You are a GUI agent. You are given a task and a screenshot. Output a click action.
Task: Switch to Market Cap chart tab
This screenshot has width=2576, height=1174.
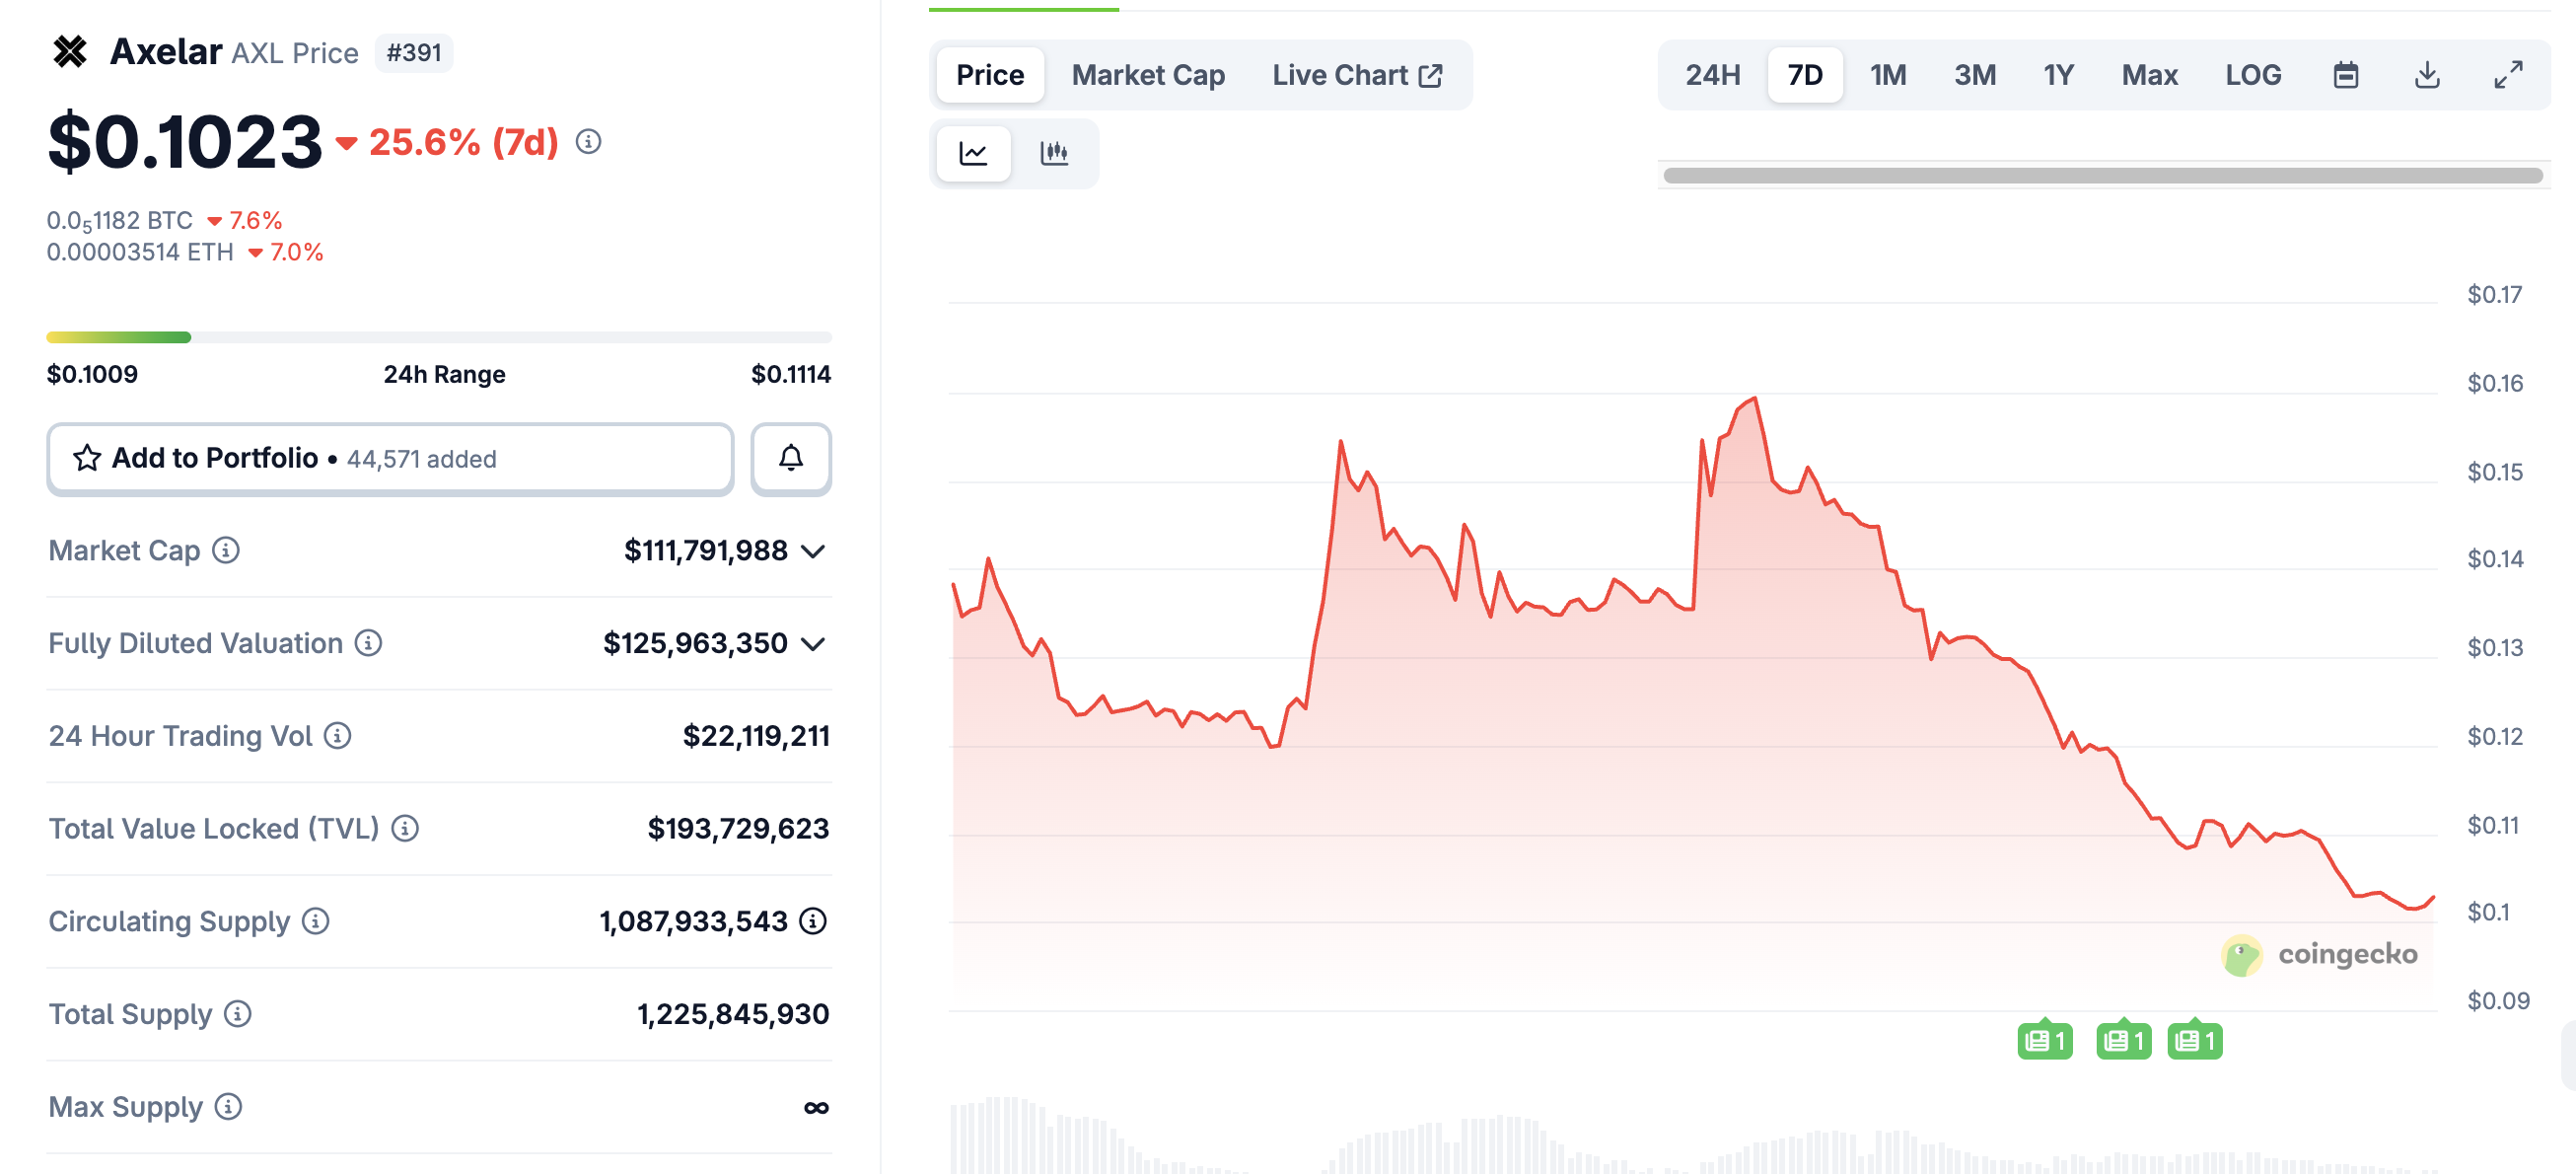point(1148,75)
